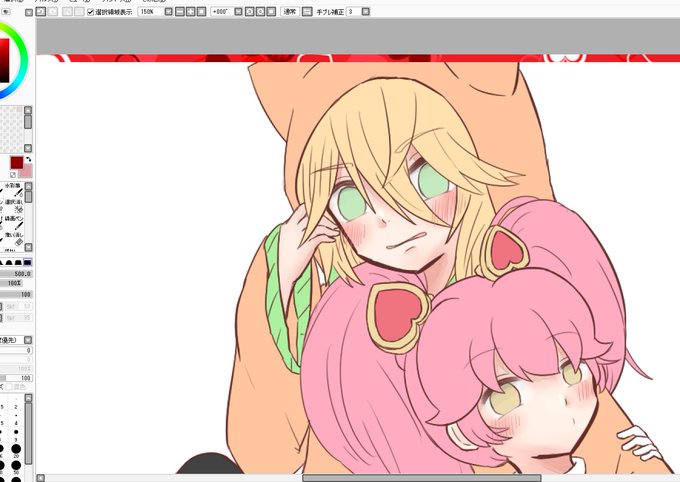Viewport: 680px width, 482px height.
Task: Select the watercolor brush tool
Action: coord(14,190)
